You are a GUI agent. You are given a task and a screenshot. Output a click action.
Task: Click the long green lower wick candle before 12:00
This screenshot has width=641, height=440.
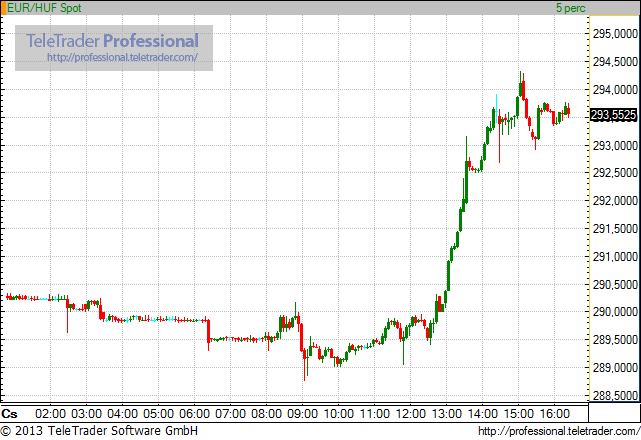pyautogui.click(x=403, y=346)
